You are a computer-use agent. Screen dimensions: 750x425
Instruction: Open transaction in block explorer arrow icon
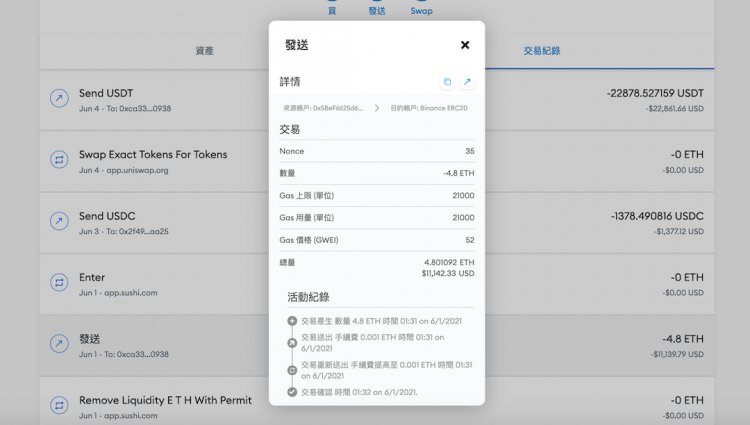point(466,82)
